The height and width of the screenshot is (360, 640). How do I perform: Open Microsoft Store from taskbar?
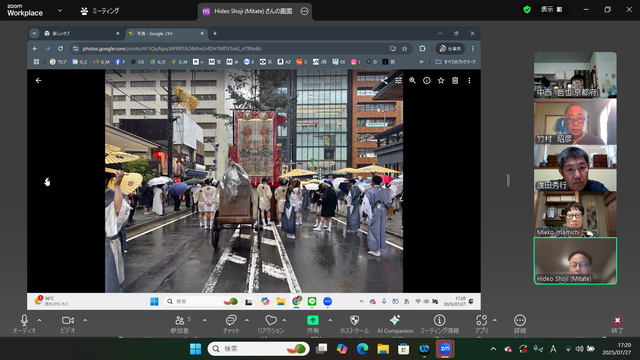(403, 349)
